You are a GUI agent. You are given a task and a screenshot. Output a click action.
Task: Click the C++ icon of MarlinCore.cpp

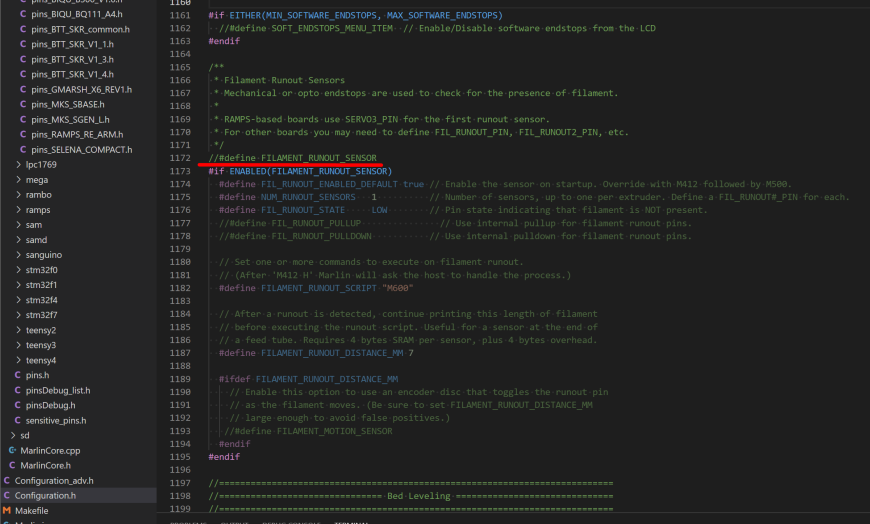click(x=12, y=450)
